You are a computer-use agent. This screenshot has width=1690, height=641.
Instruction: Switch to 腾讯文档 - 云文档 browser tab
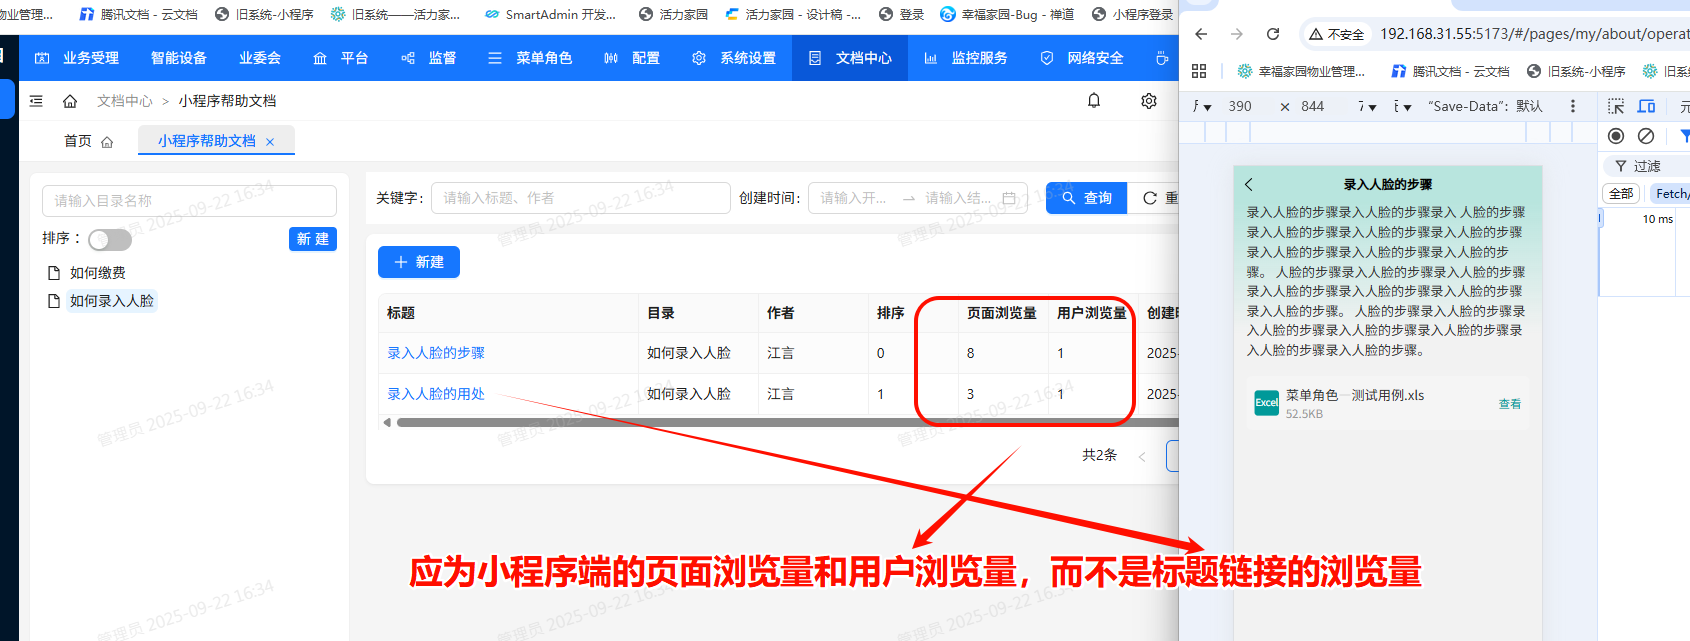[x=138, y=14]
